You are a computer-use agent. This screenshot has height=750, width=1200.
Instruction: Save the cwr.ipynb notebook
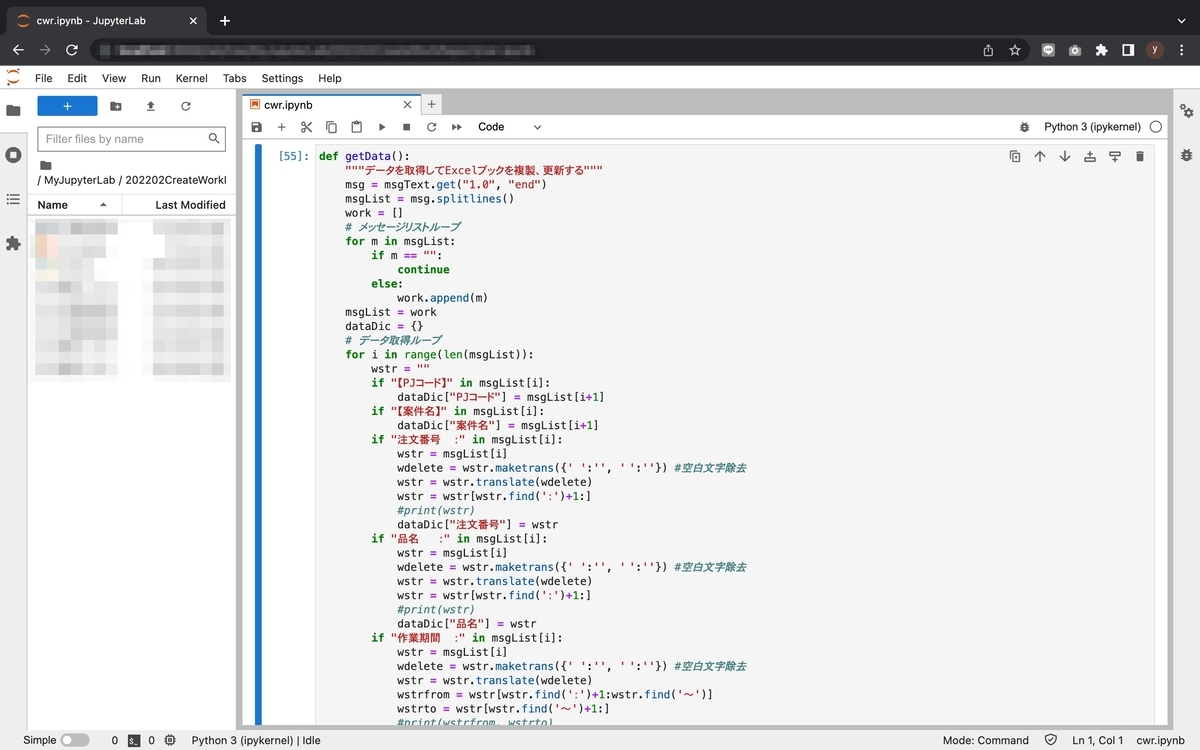256,127
